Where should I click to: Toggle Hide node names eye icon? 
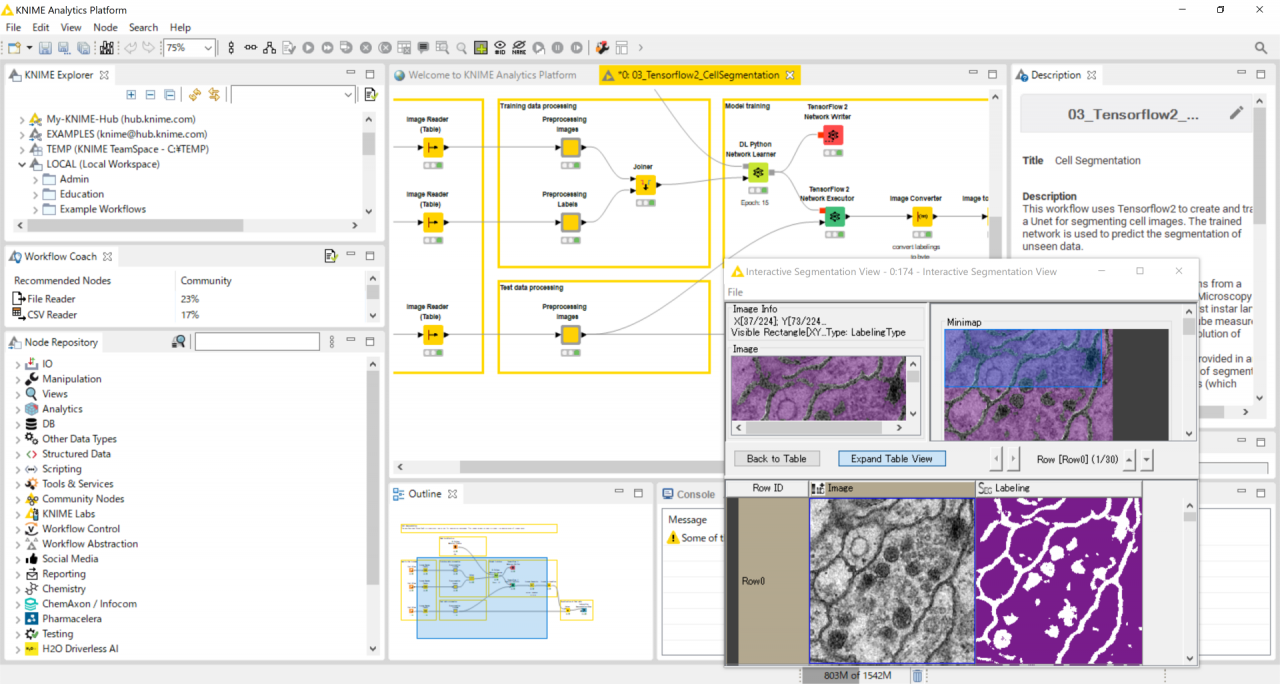pos(519,47)
